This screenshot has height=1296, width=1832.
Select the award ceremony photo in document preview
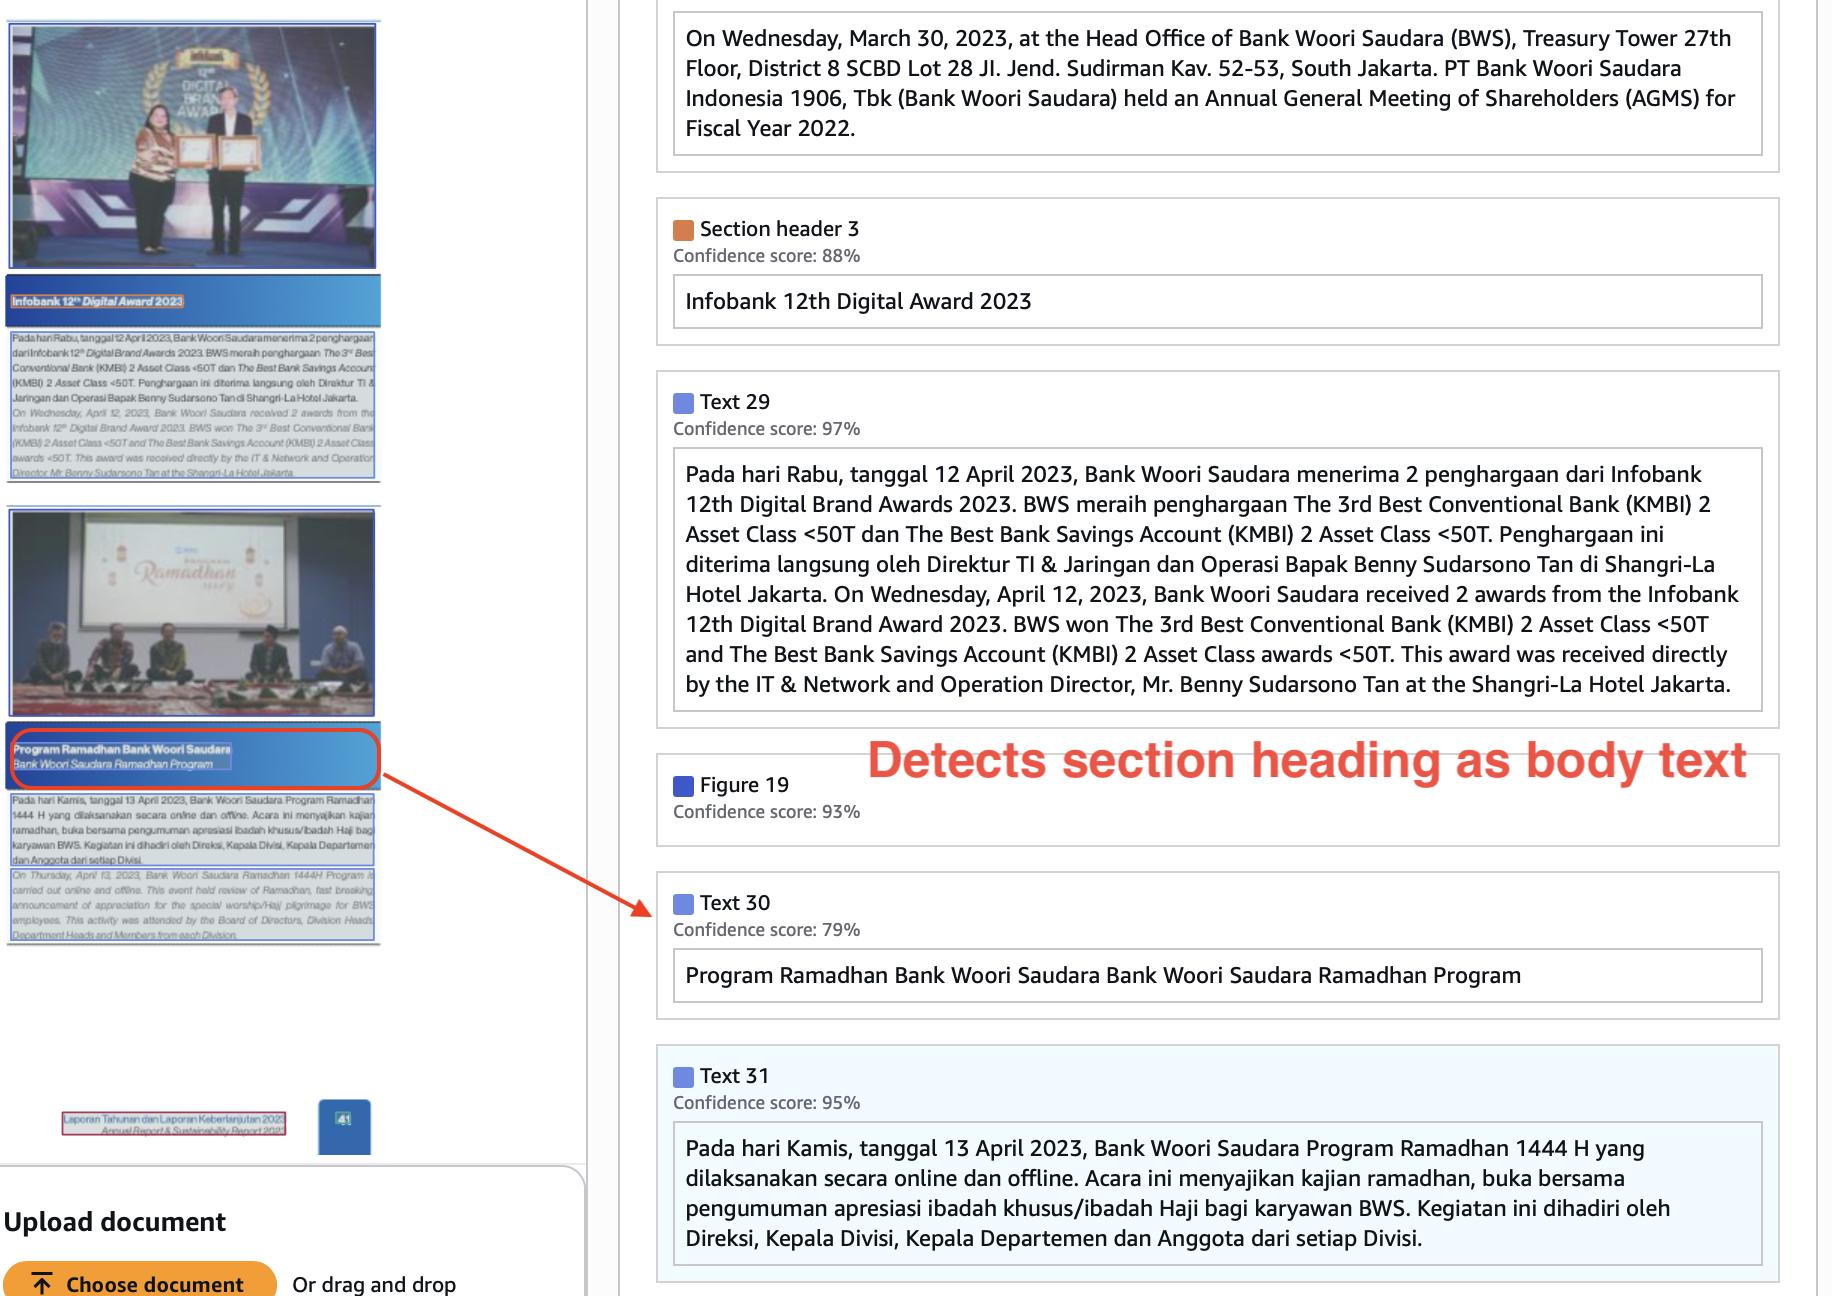coord(193,146)
